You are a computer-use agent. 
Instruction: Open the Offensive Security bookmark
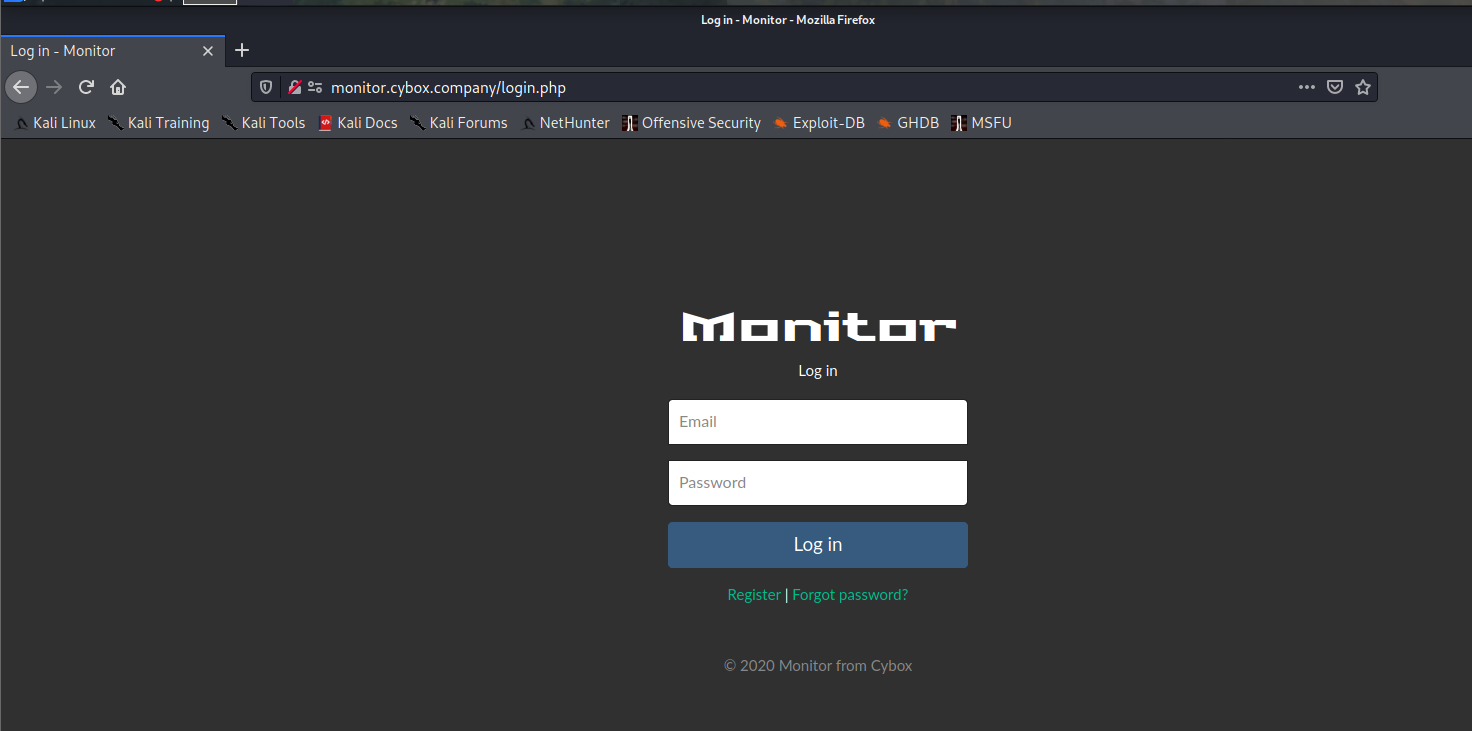tap(691, 123)
